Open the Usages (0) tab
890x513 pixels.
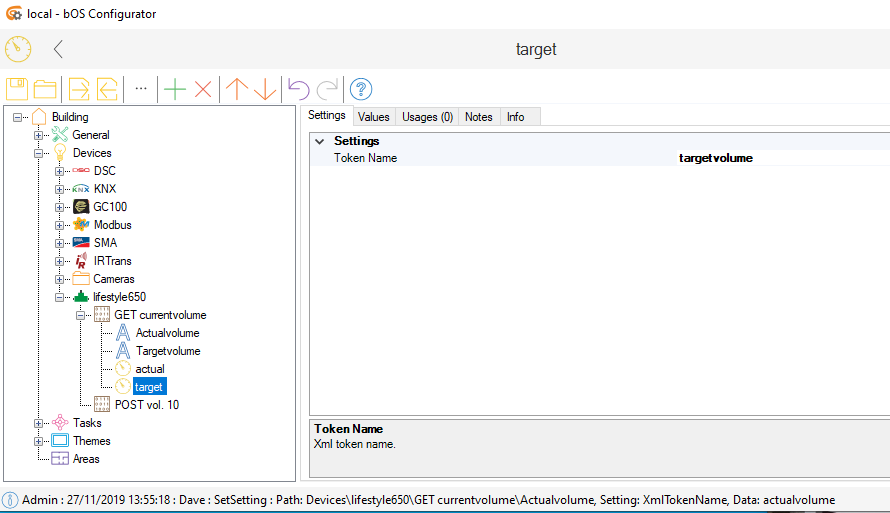coord(427,117)
